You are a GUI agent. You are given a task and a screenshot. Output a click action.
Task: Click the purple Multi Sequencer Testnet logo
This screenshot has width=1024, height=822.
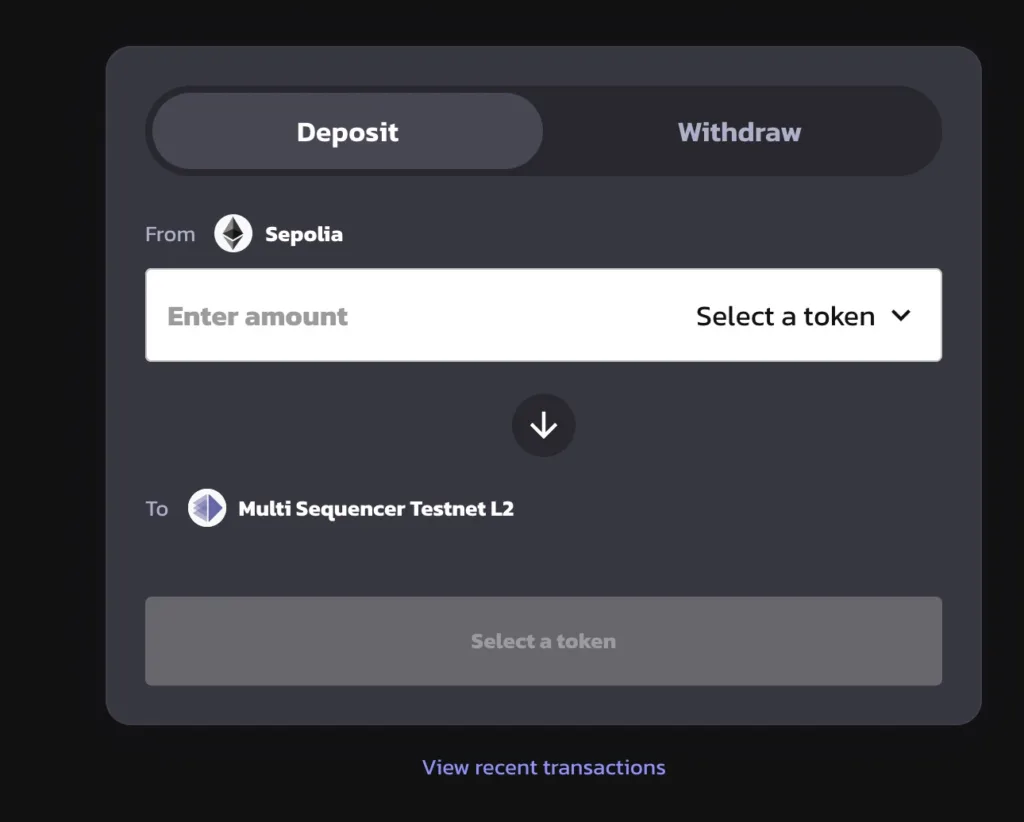point(207,508)
